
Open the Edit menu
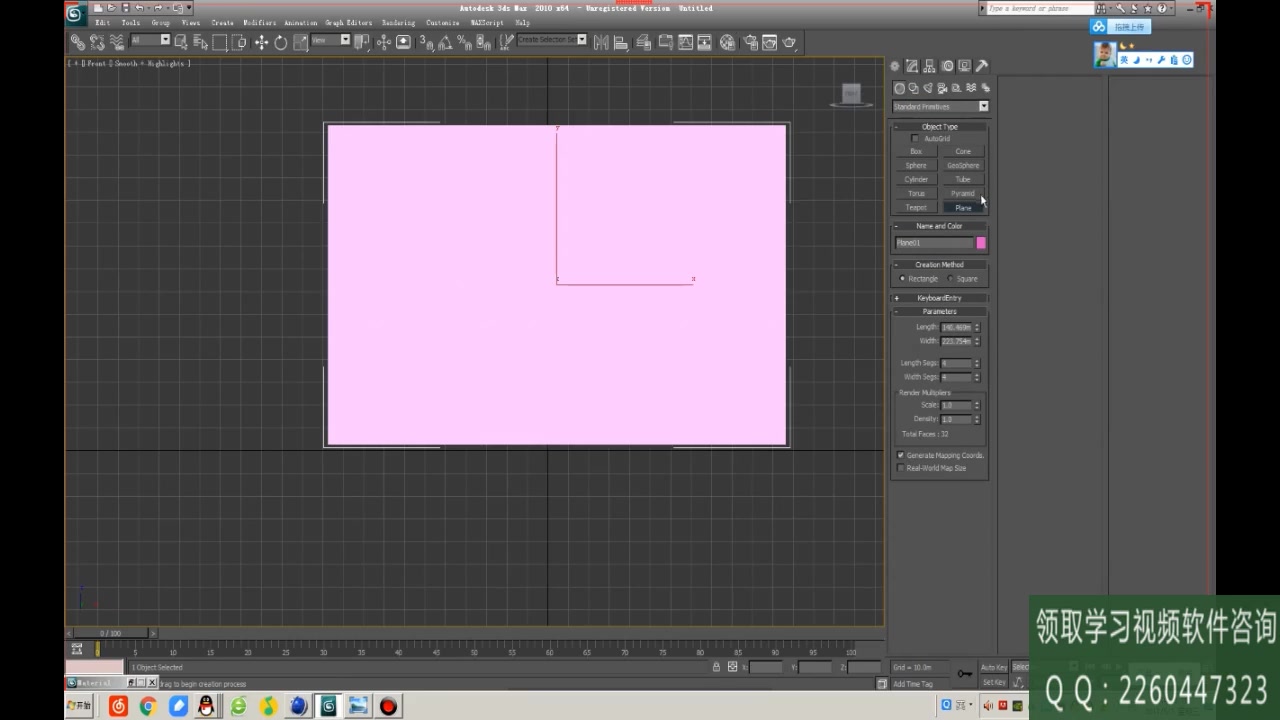tap(103, 22)
